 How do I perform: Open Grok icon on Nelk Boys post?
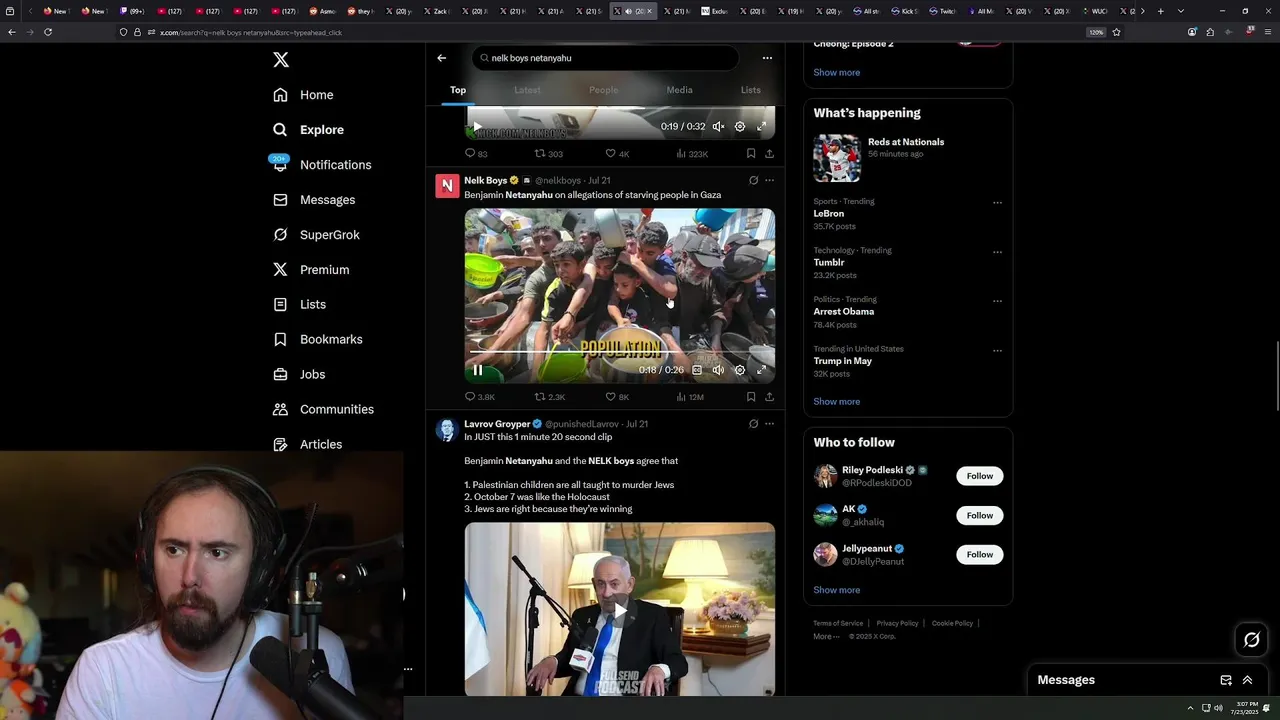753,181
